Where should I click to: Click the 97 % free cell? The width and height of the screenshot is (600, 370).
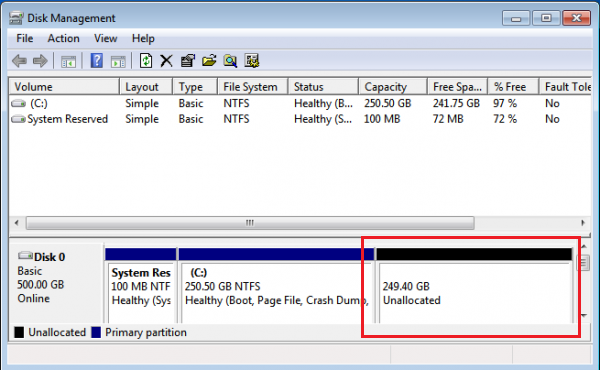pyautogui.click(x=505, y=103)
